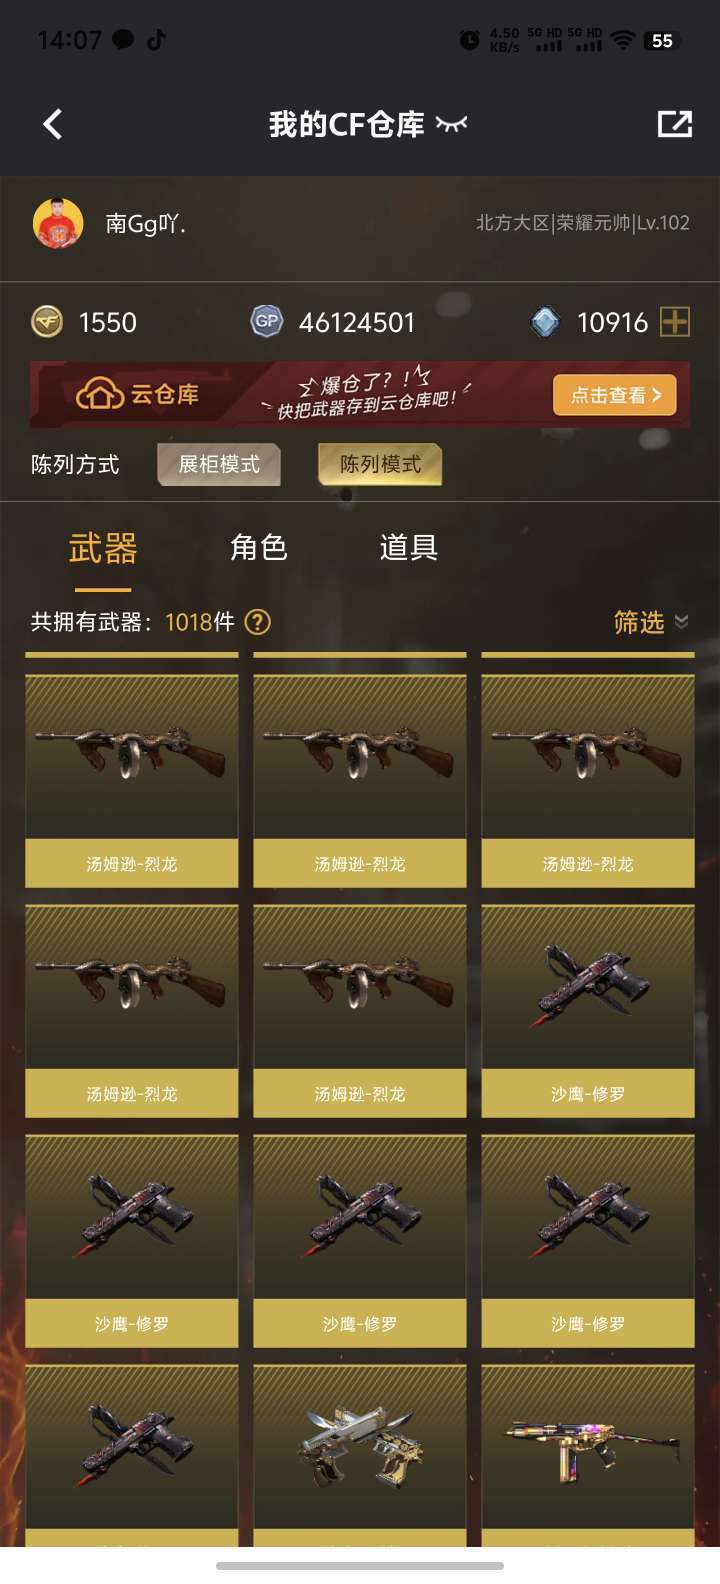Select the 道具 tab
The width and height of the screenshot is (720, 1584).
coord(408,547)
